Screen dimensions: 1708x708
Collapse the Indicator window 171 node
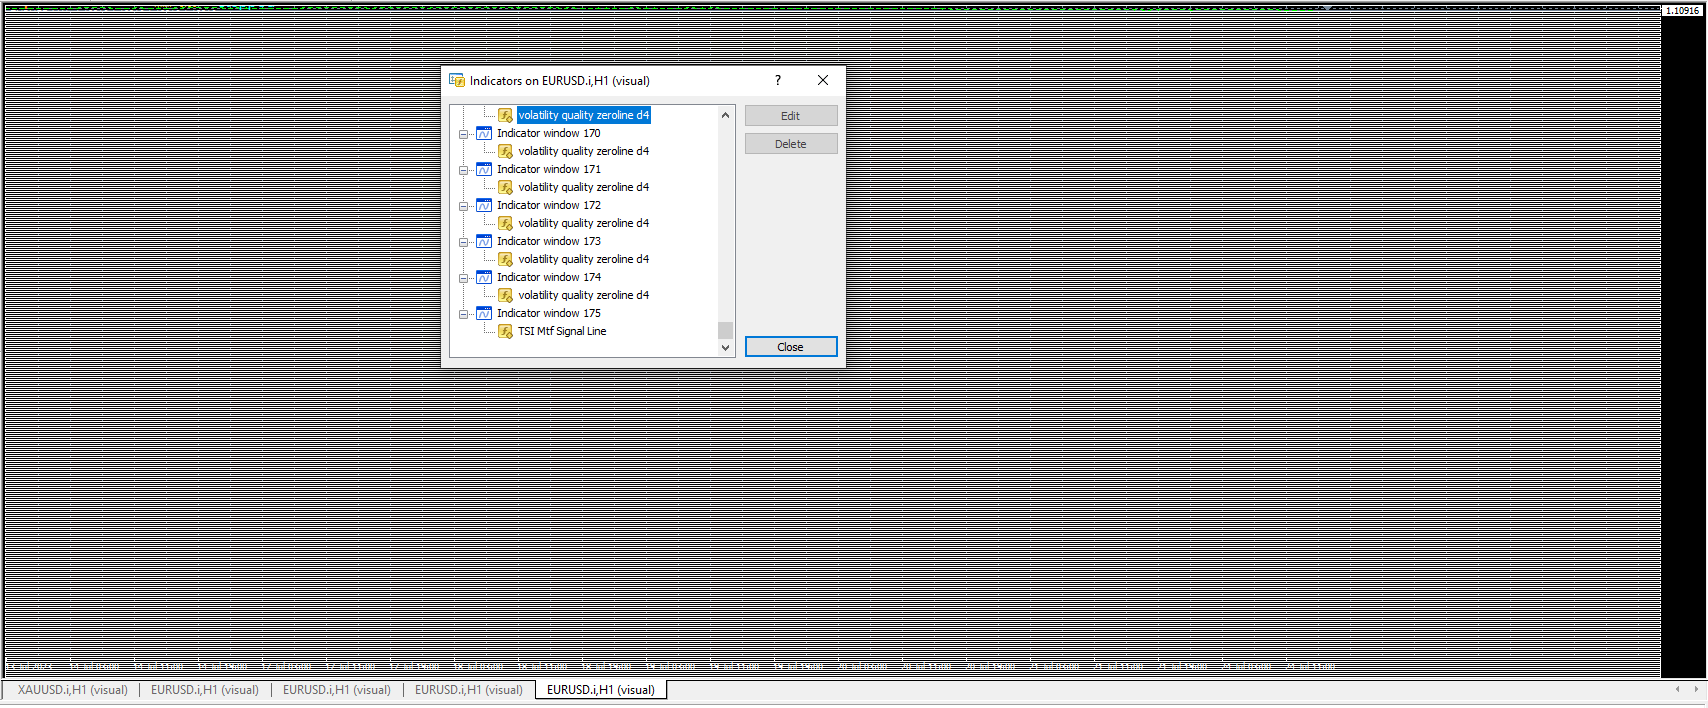tap(463, 170)
